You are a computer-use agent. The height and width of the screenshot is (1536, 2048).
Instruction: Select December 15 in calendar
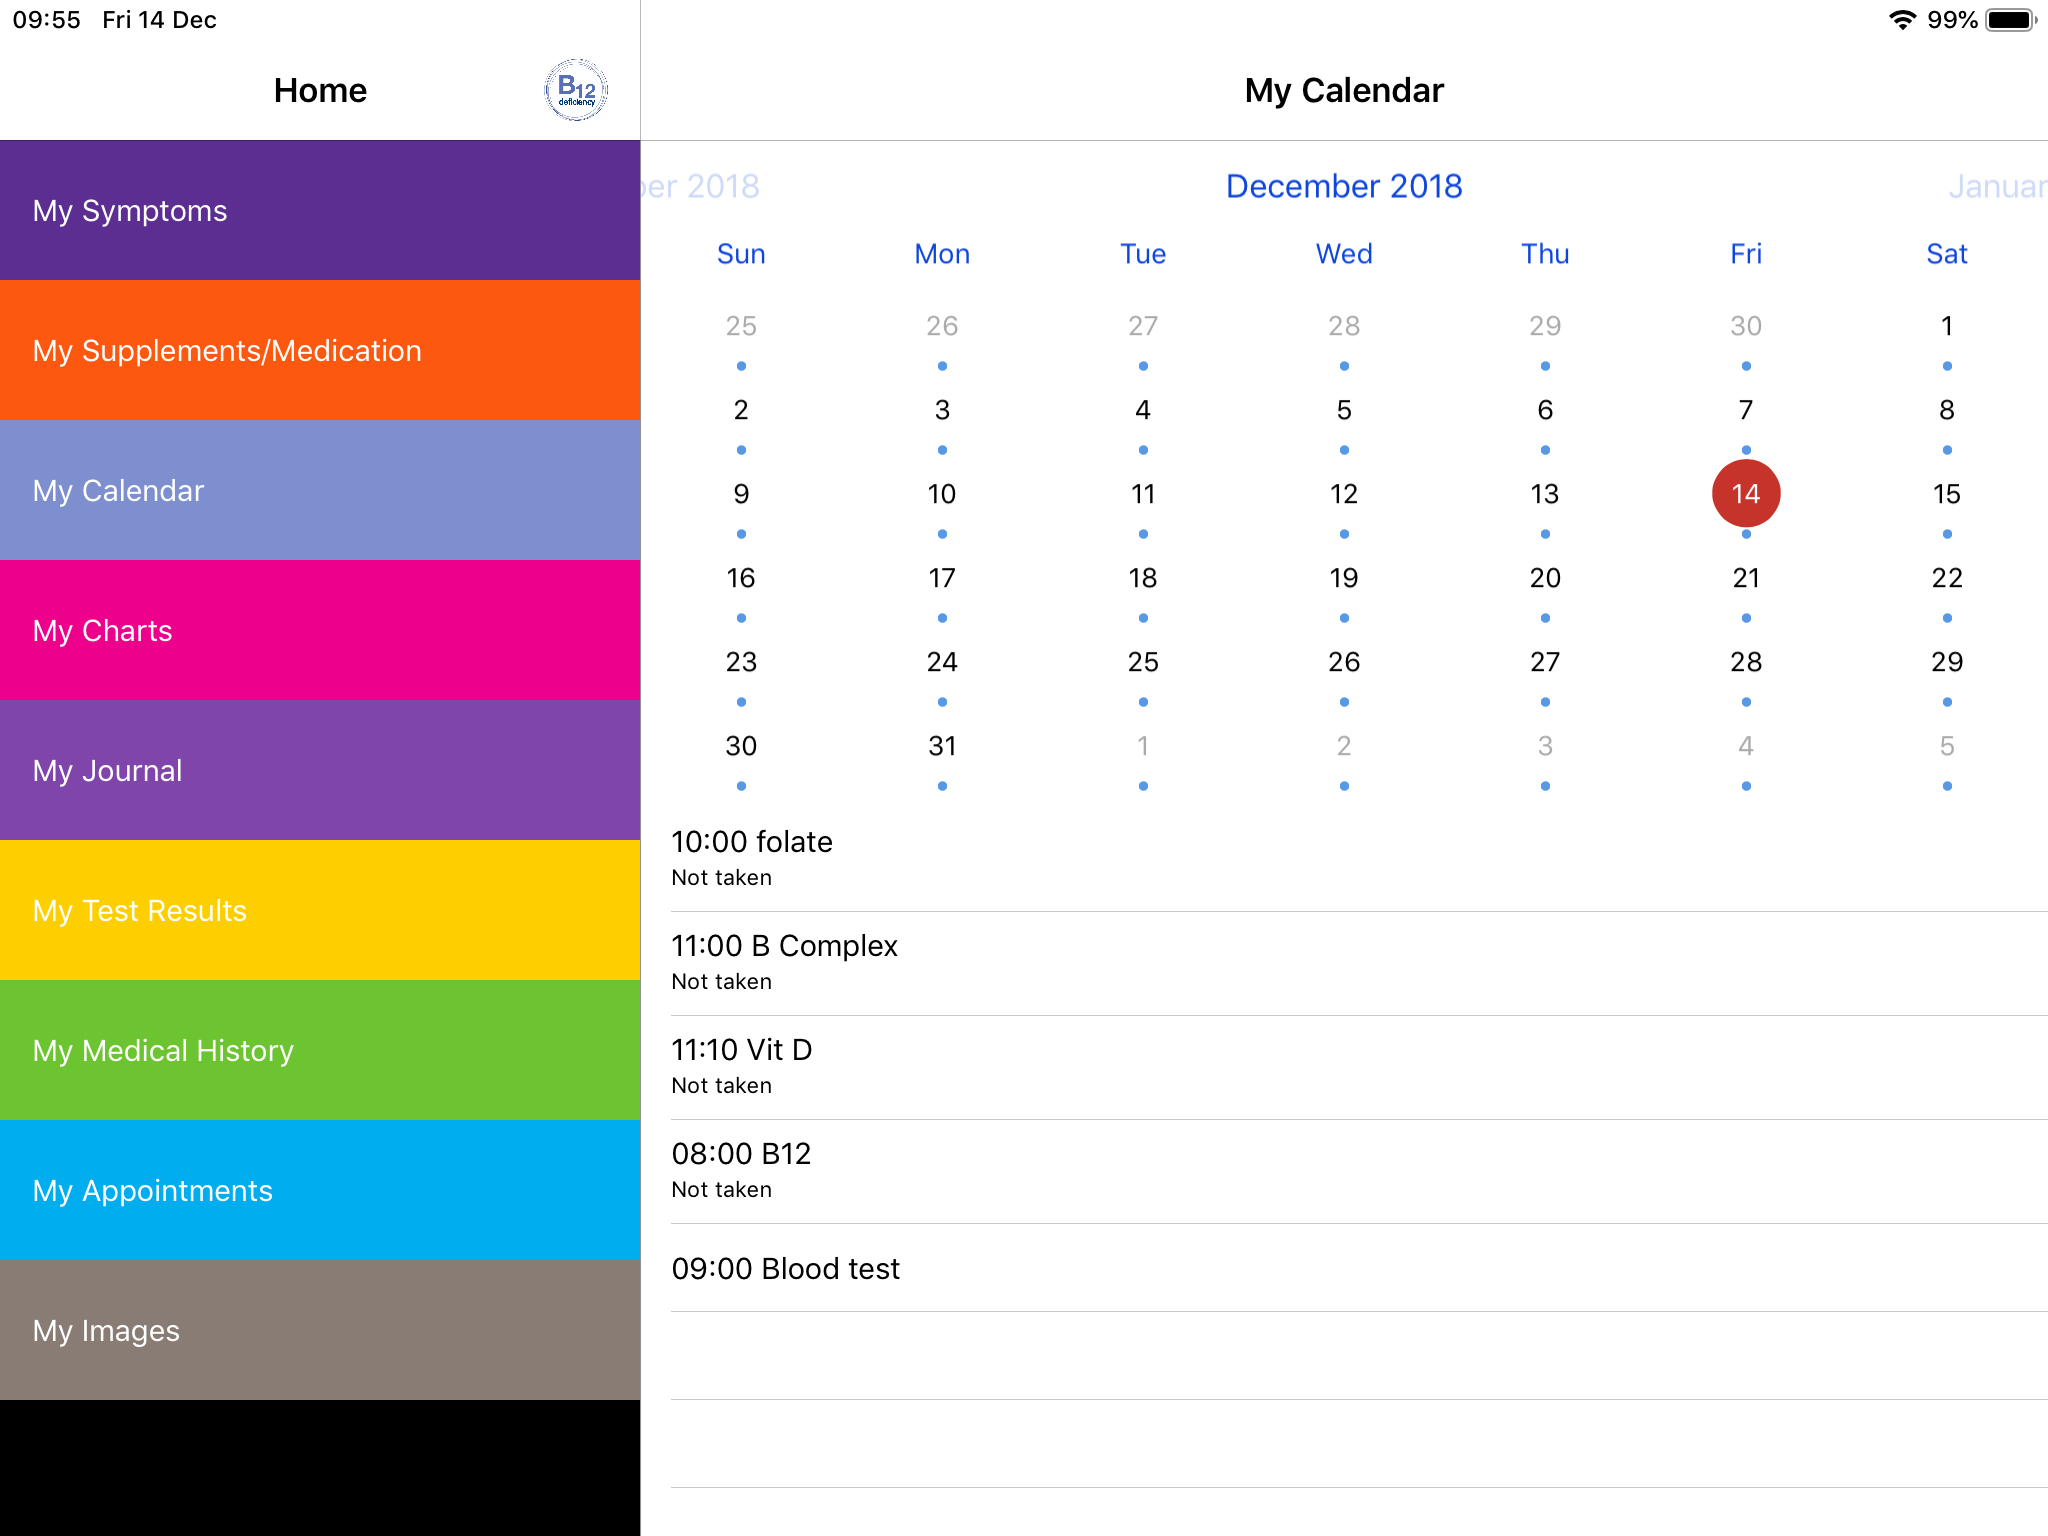(x=1947, y=494)
